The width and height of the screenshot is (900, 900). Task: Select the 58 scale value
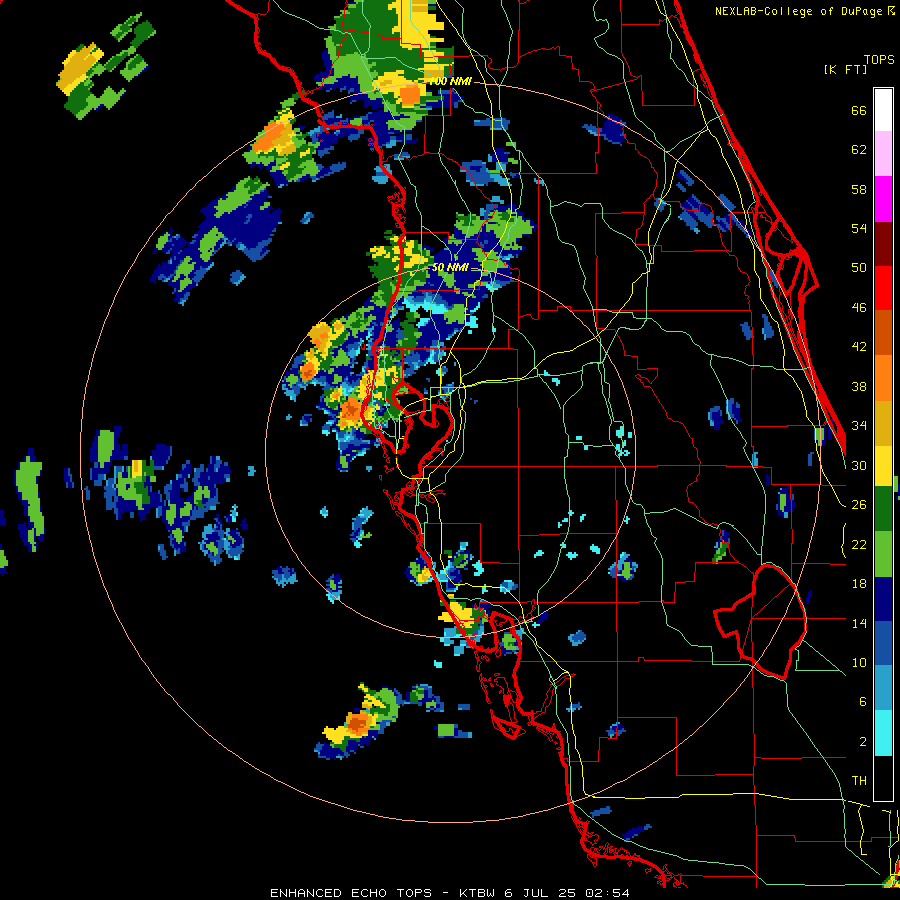pyautogui.click(x=859, y=189)
